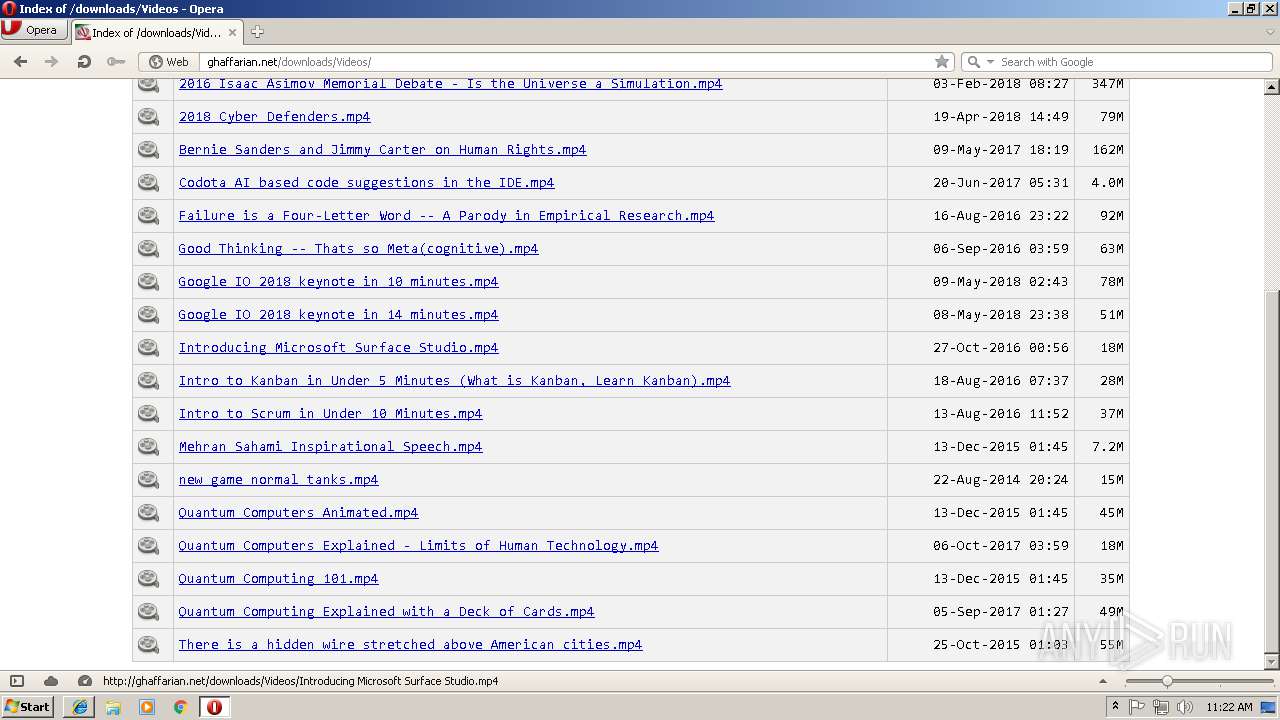The height and width of the screenshot is (720, 1280).
Task: Click video icon beside Good Thinking row
Action: point(149,249)
